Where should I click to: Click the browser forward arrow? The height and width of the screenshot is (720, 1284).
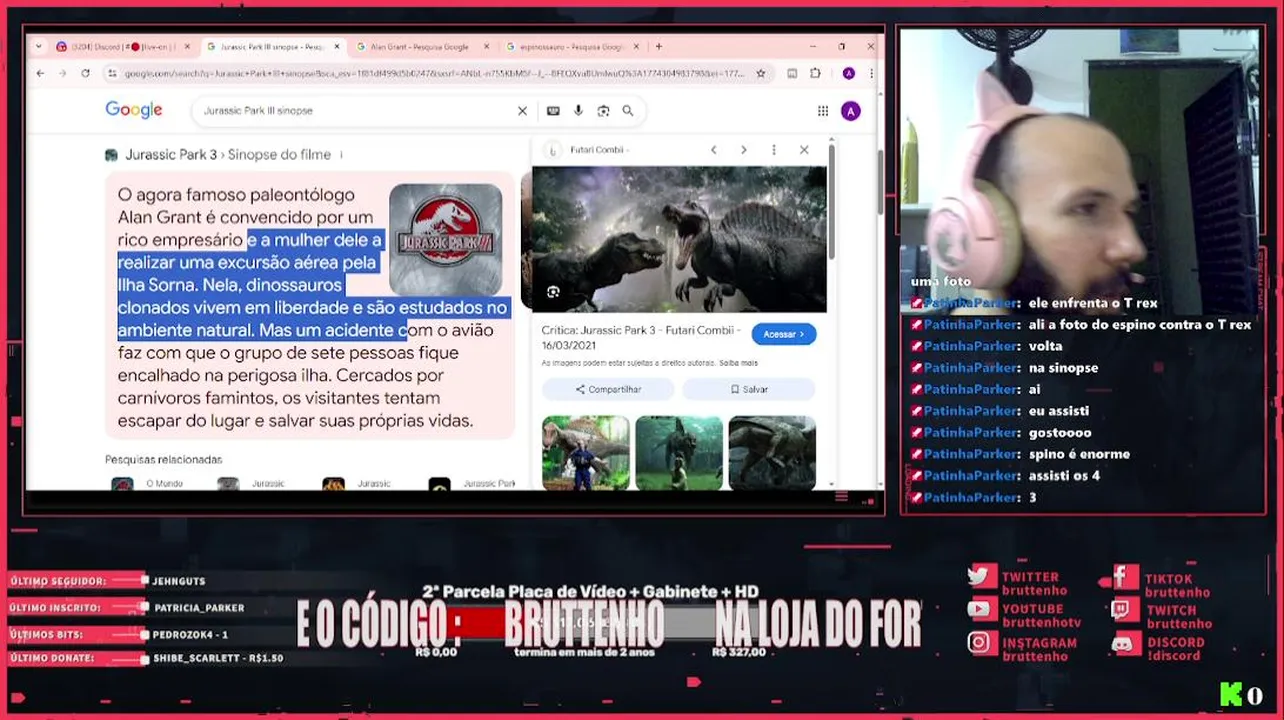point(62,73)
